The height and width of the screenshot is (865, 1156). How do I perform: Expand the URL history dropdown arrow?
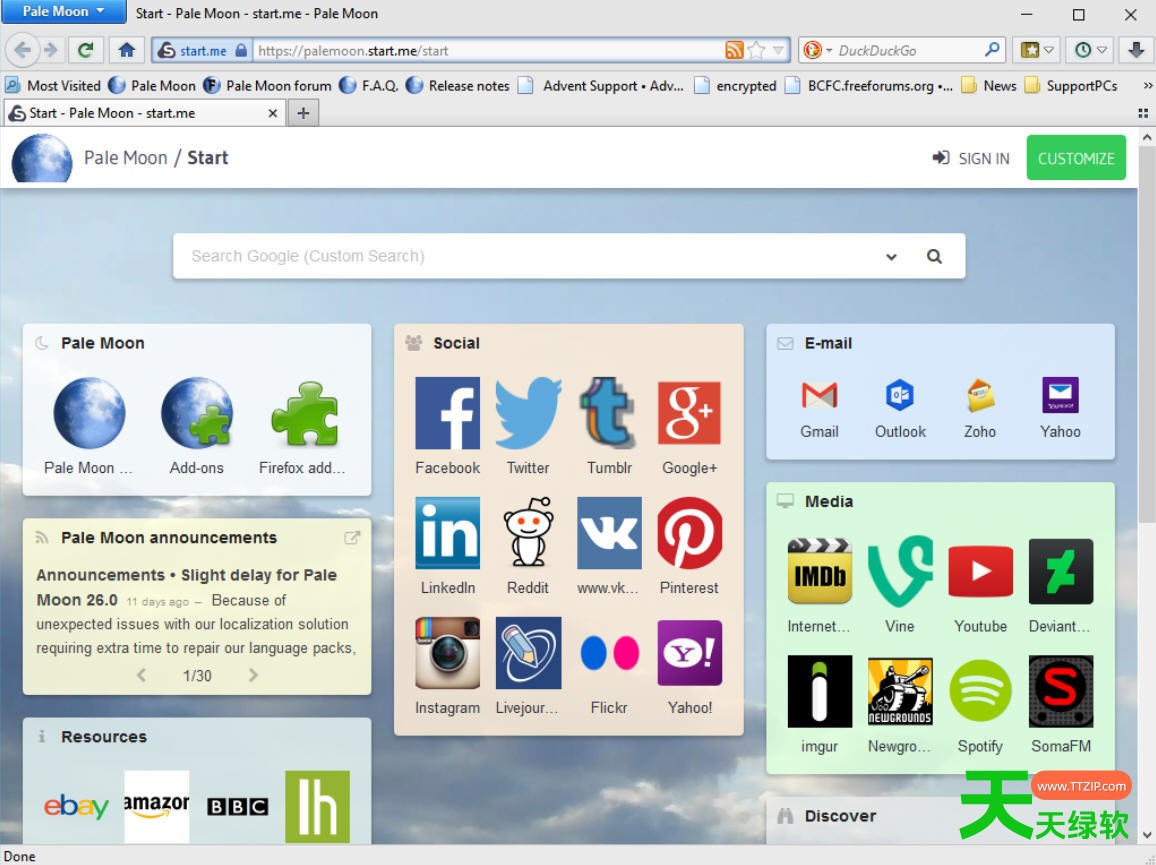click(779, 50)
